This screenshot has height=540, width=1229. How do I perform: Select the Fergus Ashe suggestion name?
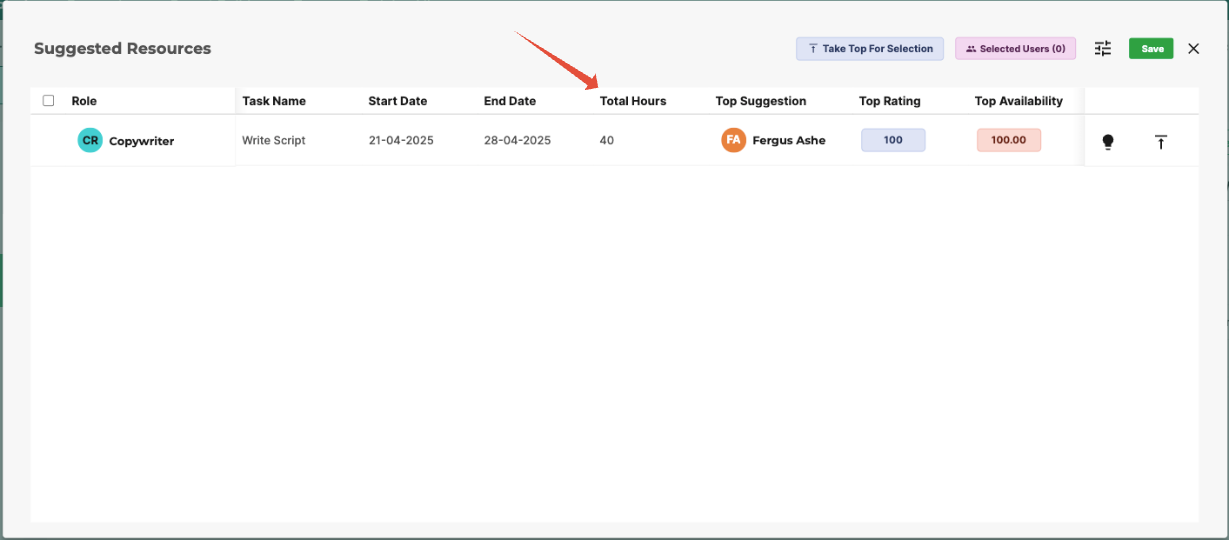coord(789,141)
